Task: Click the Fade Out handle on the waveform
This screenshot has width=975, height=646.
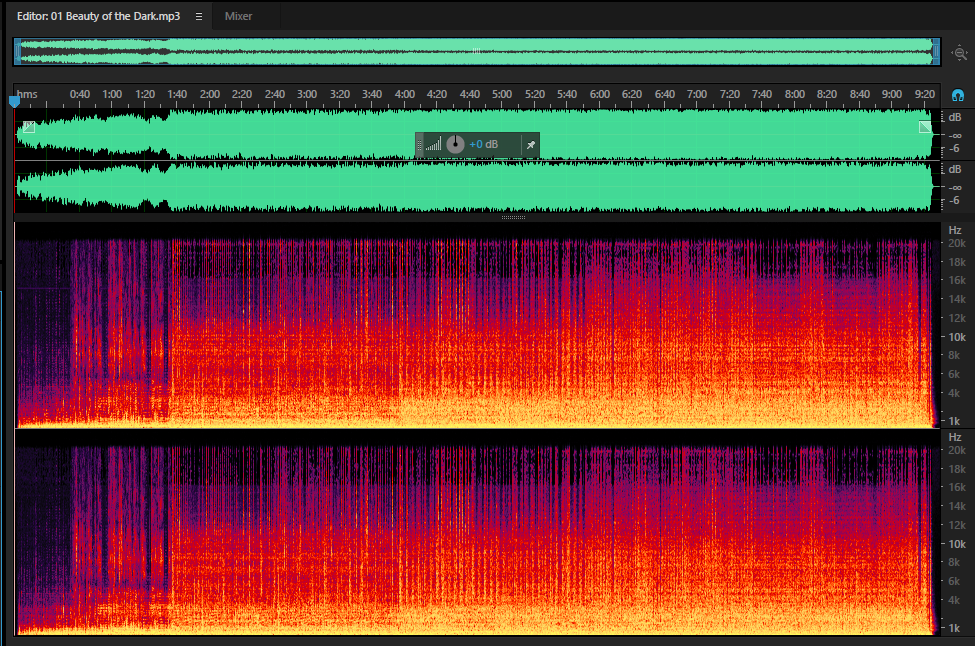Action: (x=925, y=127)
